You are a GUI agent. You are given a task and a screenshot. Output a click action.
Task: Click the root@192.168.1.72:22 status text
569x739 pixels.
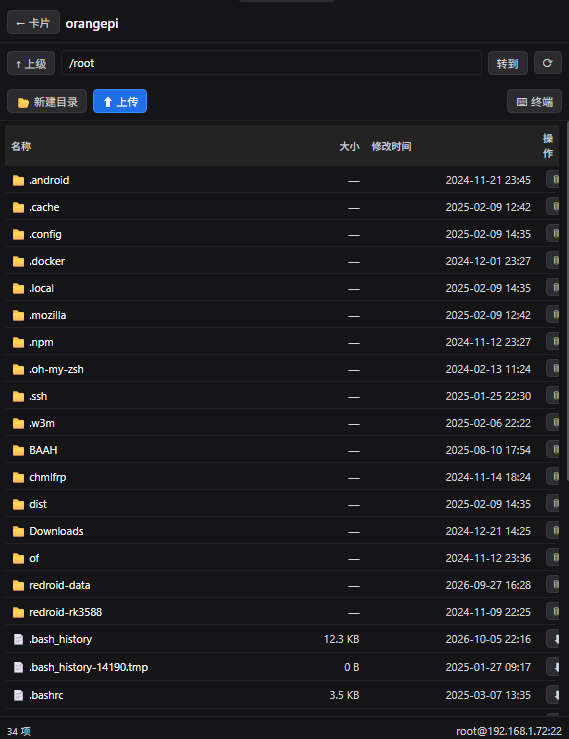pos(509,731)
